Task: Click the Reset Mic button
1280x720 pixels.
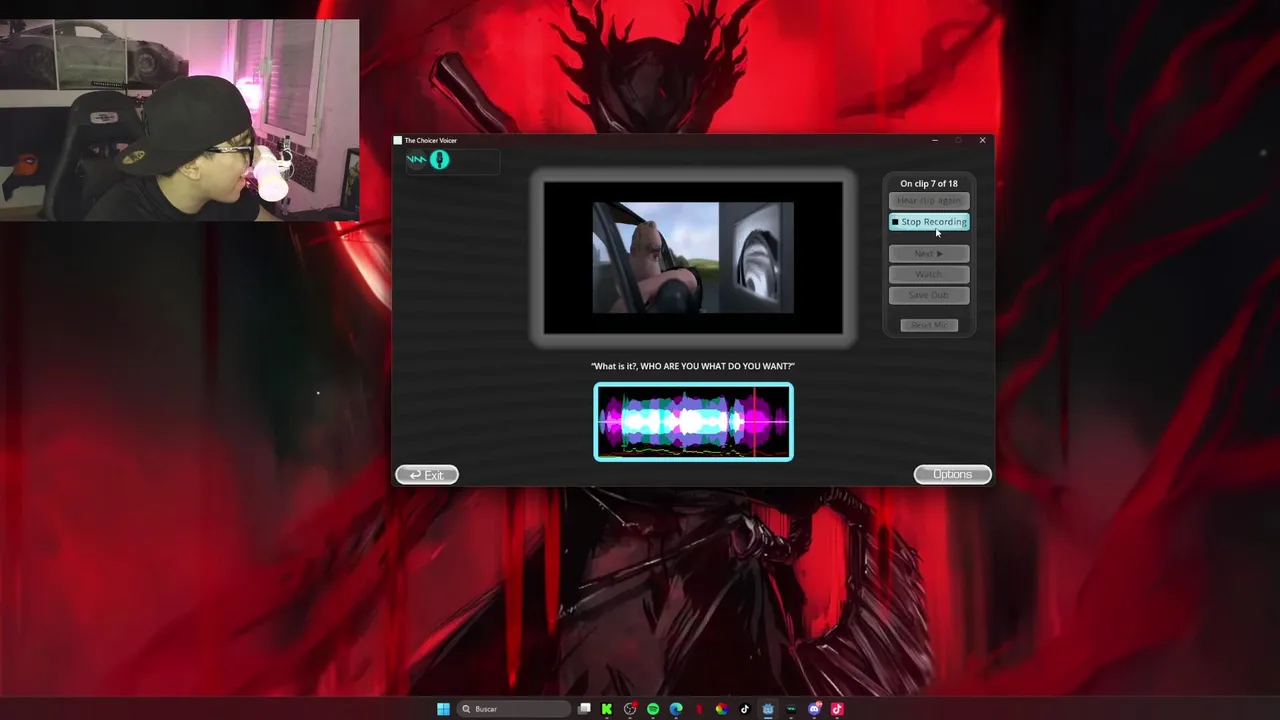Action: coord(929,325)
